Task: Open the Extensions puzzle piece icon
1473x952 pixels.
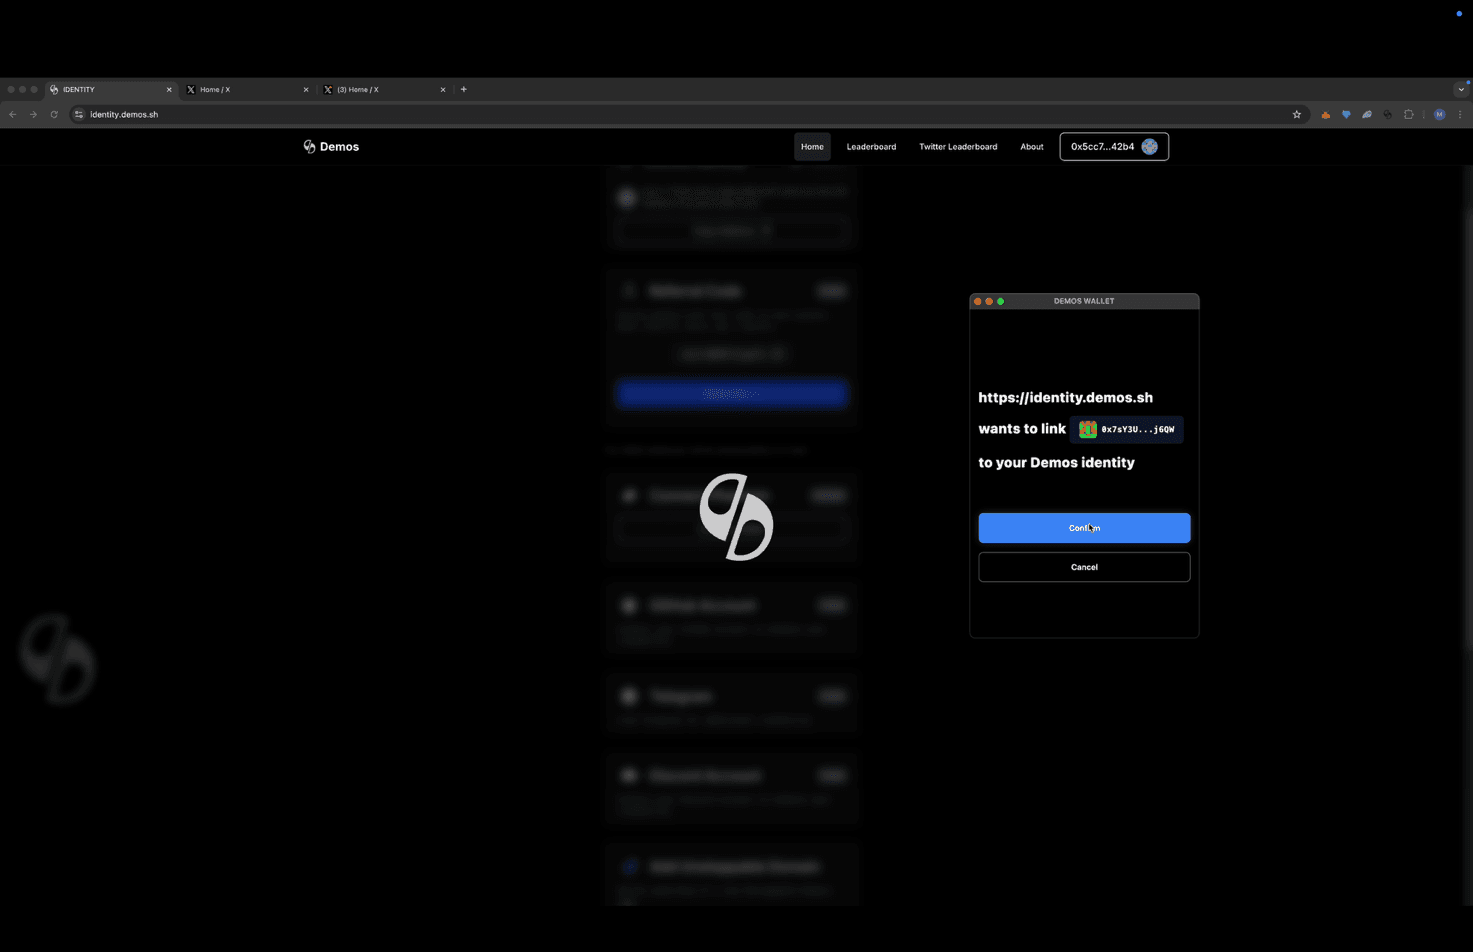Action: click(x=1410, y=114)
